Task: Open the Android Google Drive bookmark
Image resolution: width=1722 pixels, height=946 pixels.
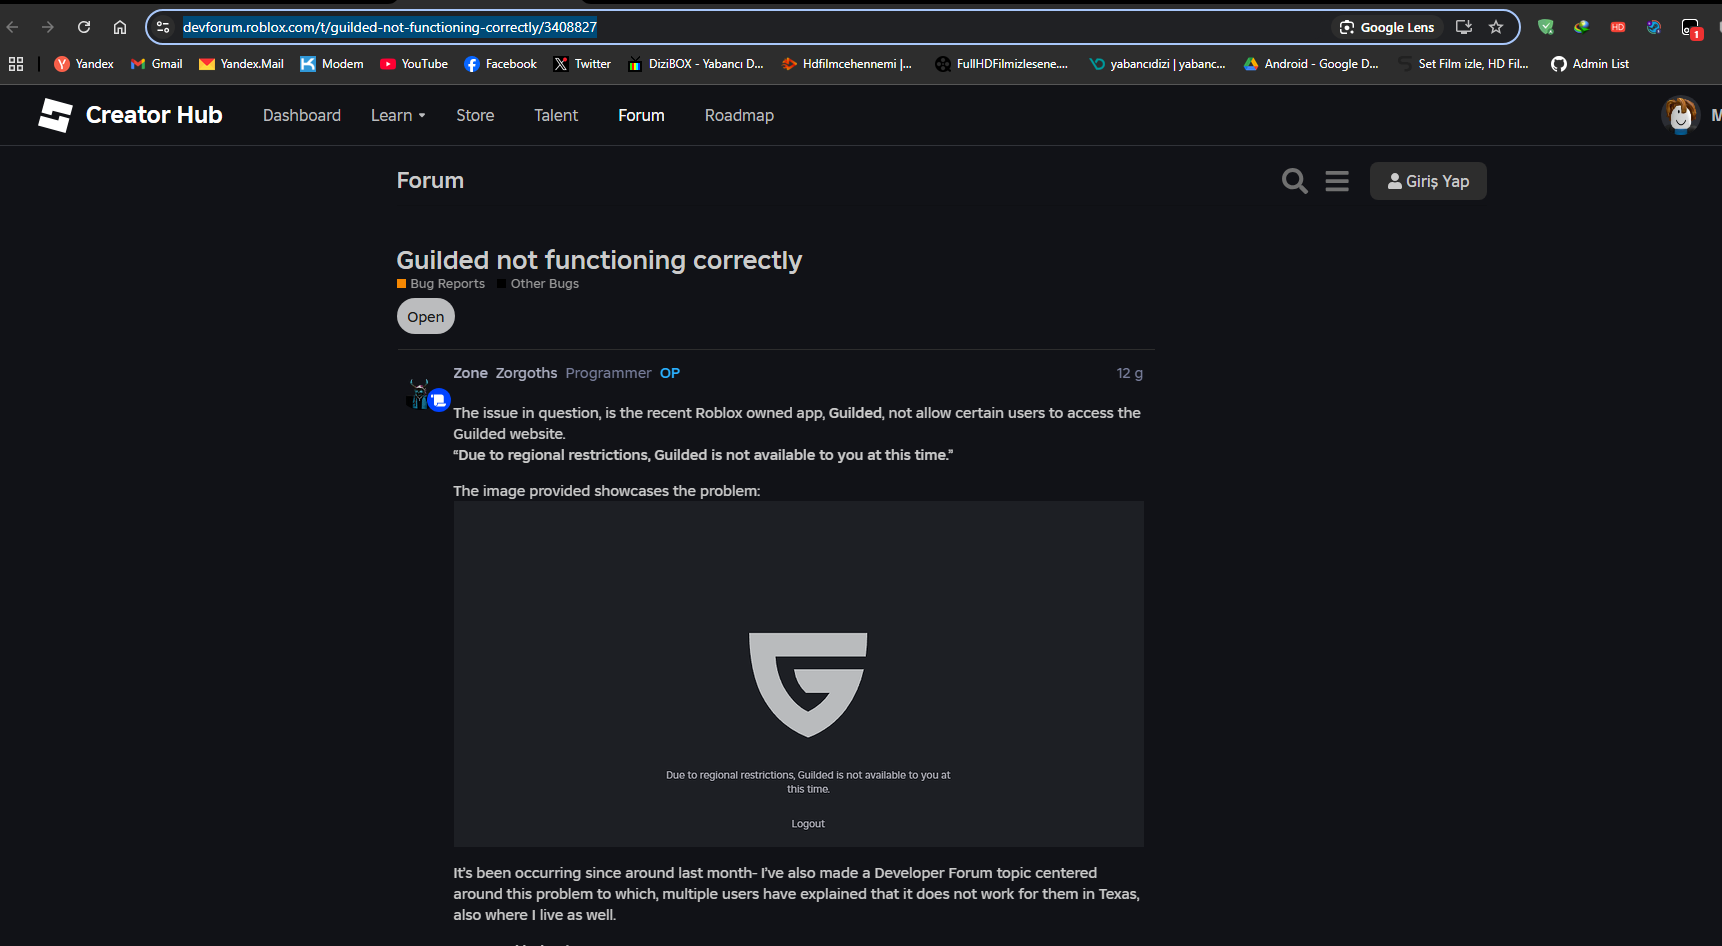Action: point(1311,64)
